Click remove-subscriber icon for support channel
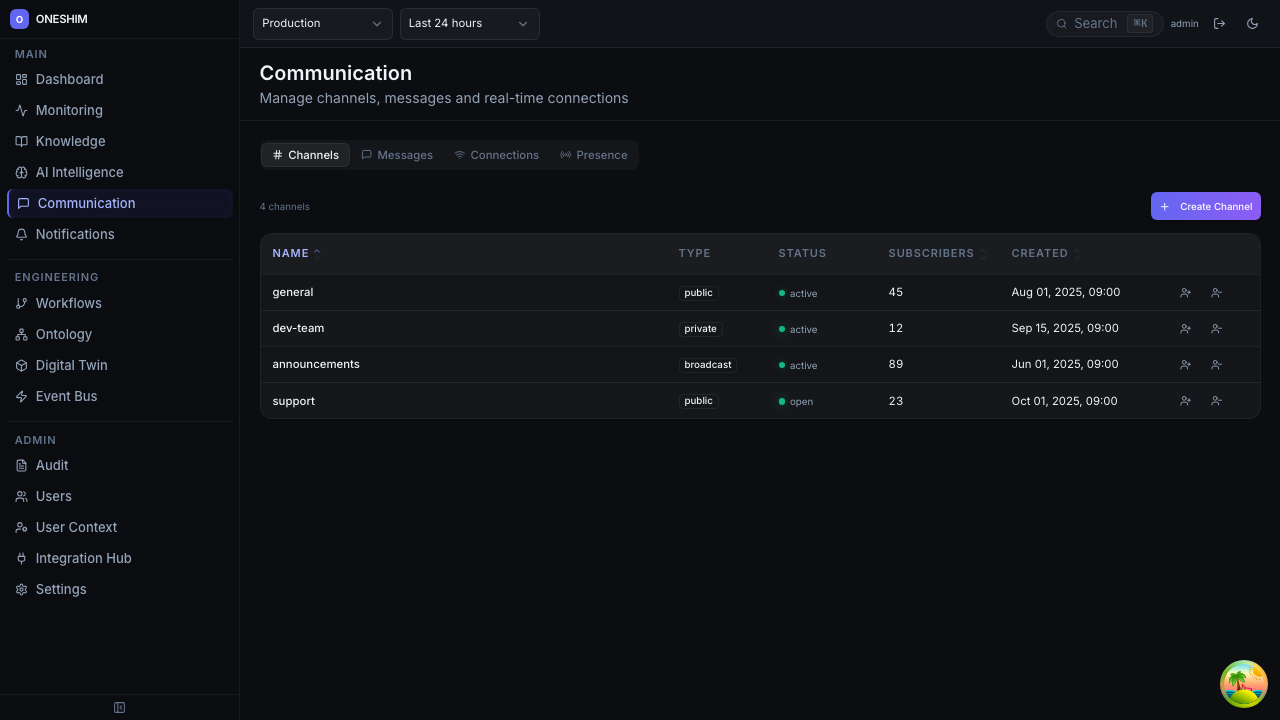Screen dimensions: 1280x720 click(1216, 401)
